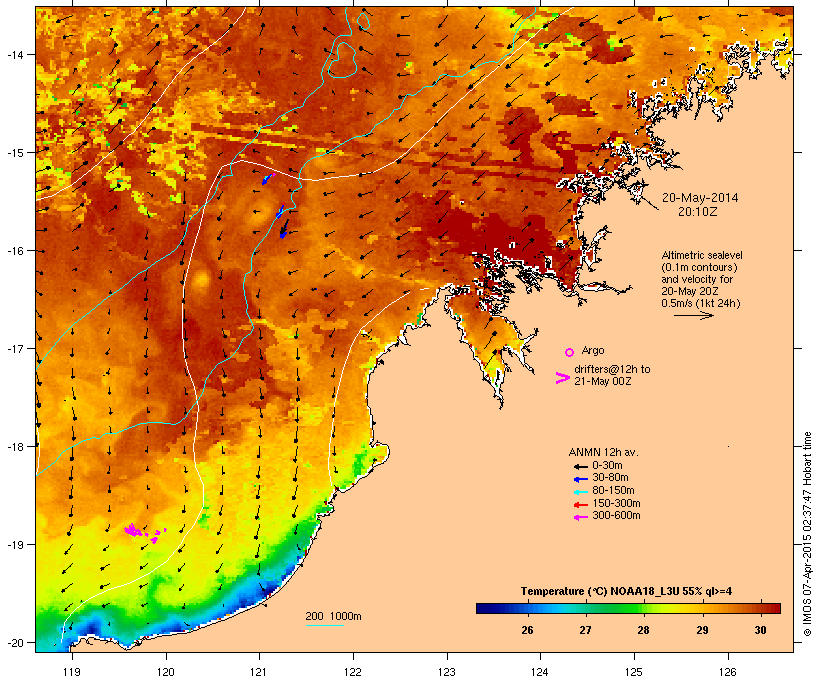
Task: Click the black 0-30m legend arrow
Action: coord(580,467)
